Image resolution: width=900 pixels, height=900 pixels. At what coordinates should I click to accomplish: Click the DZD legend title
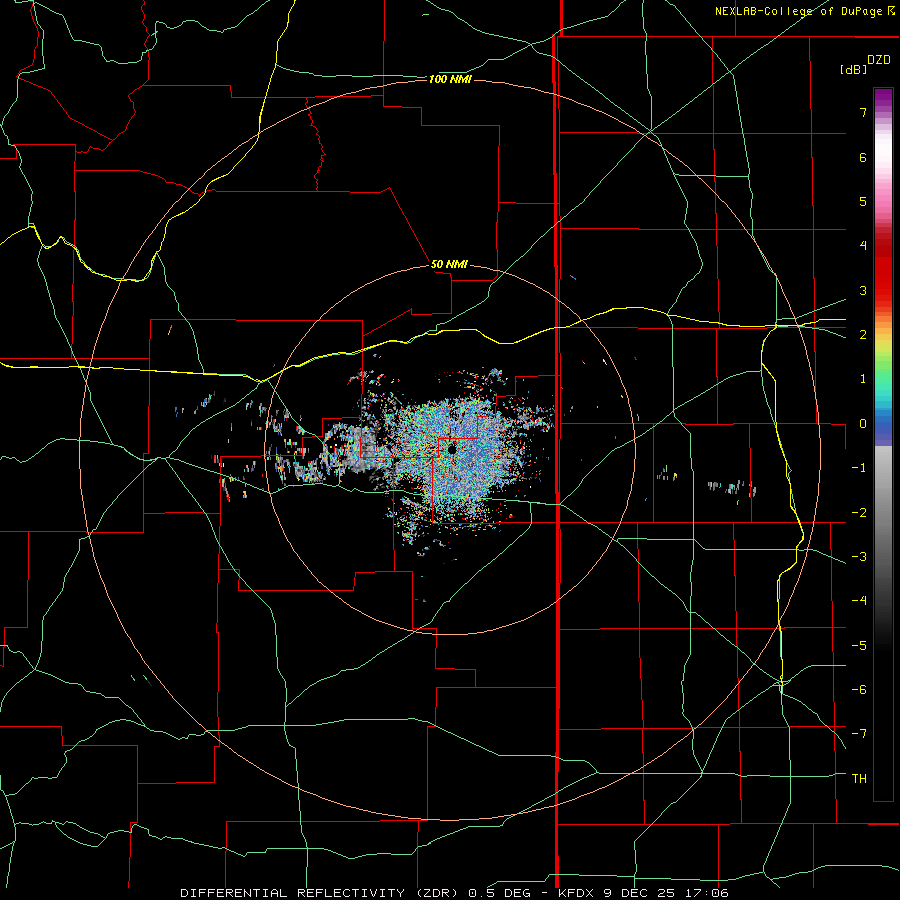click(879, 60)
